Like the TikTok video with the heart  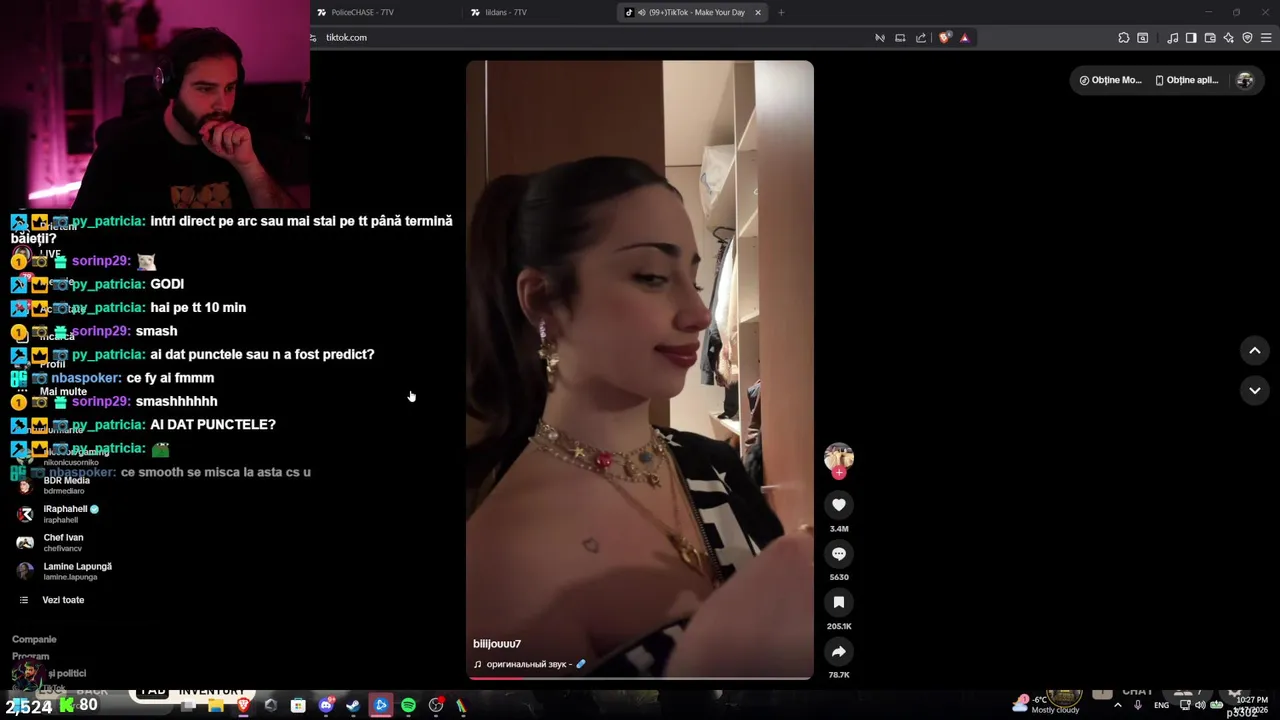839,505
